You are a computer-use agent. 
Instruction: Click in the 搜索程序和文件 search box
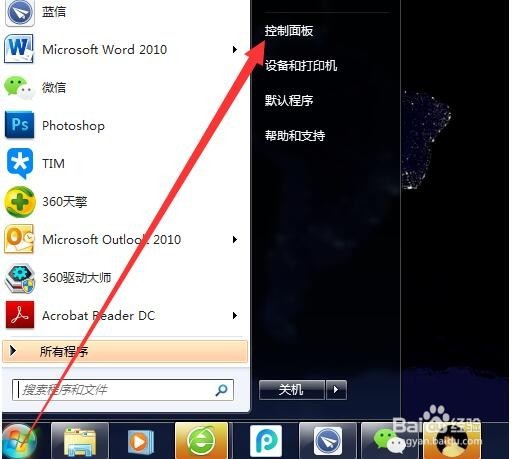(x=123, y=390)
